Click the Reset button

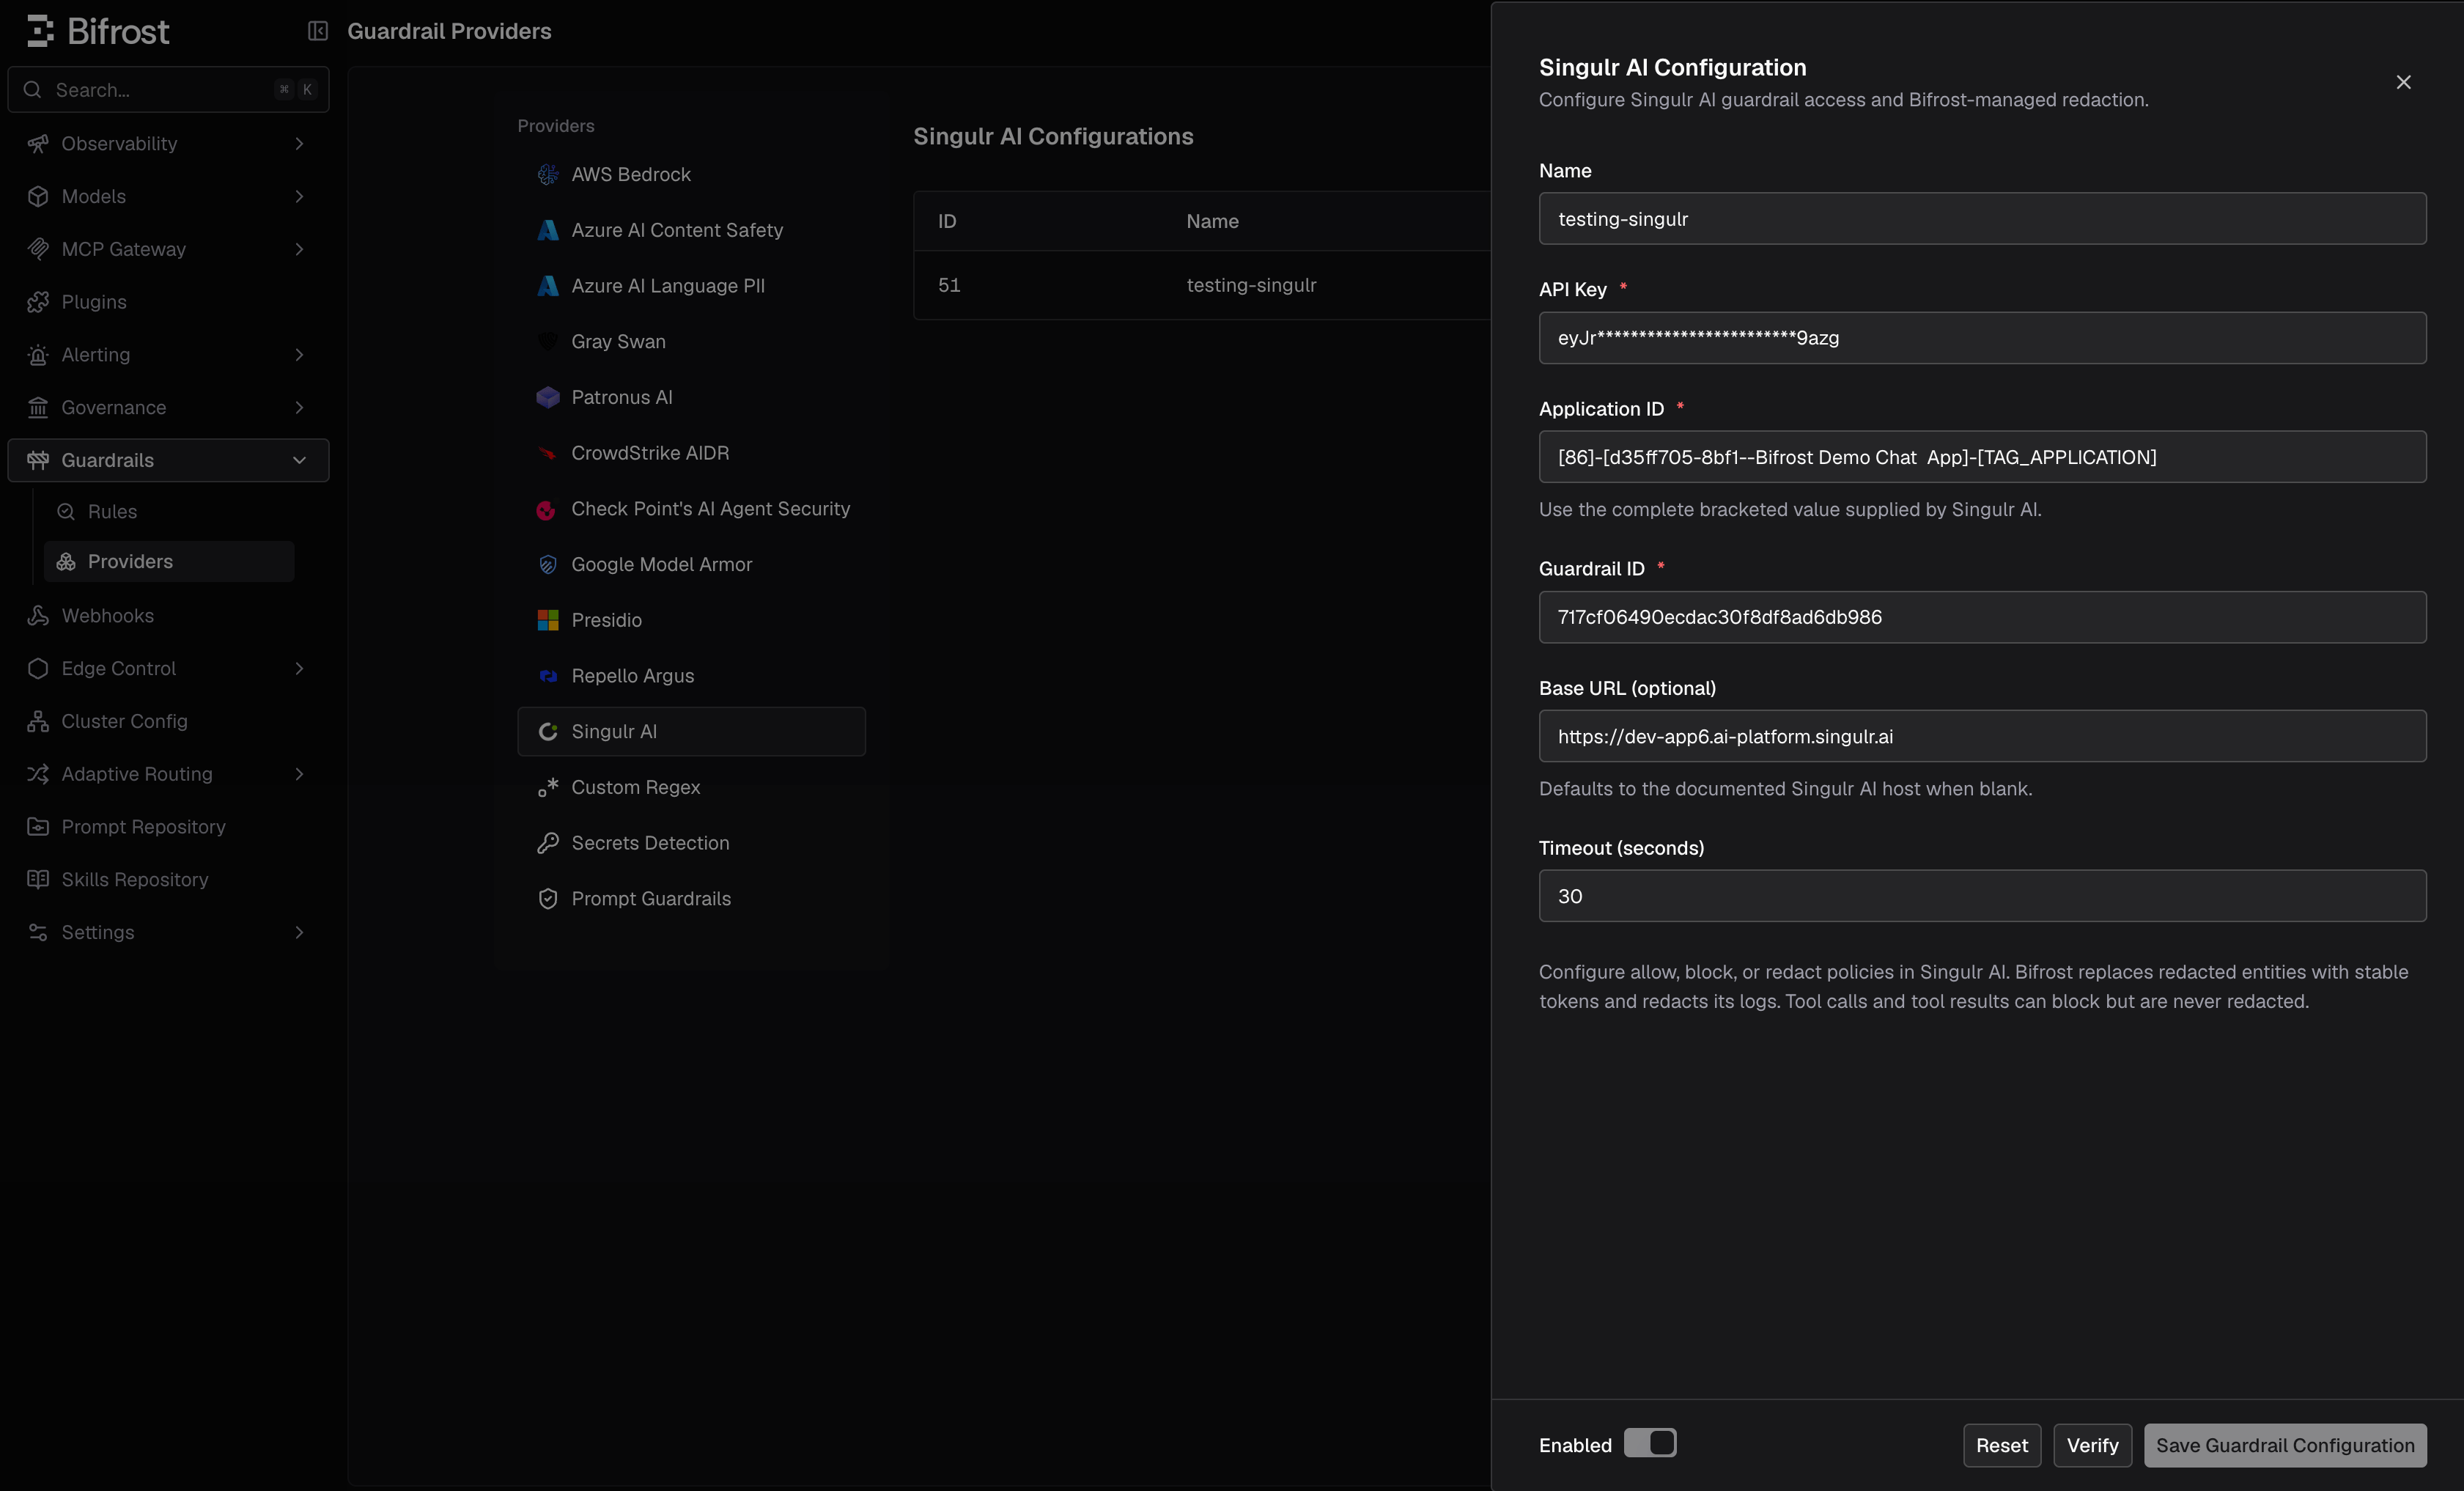[x=2001, y=1446]
